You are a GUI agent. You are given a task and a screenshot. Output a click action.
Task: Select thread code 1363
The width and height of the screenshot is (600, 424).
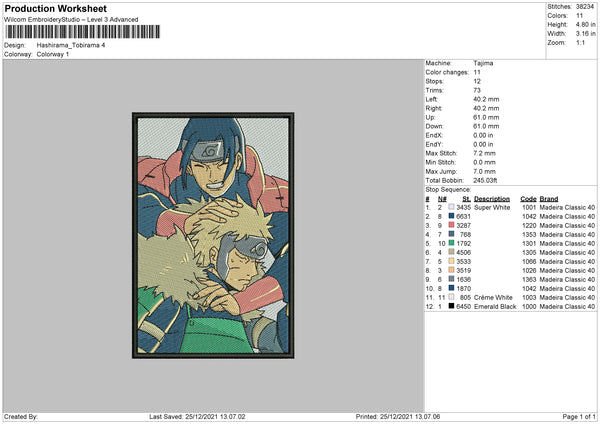point(529,279)
